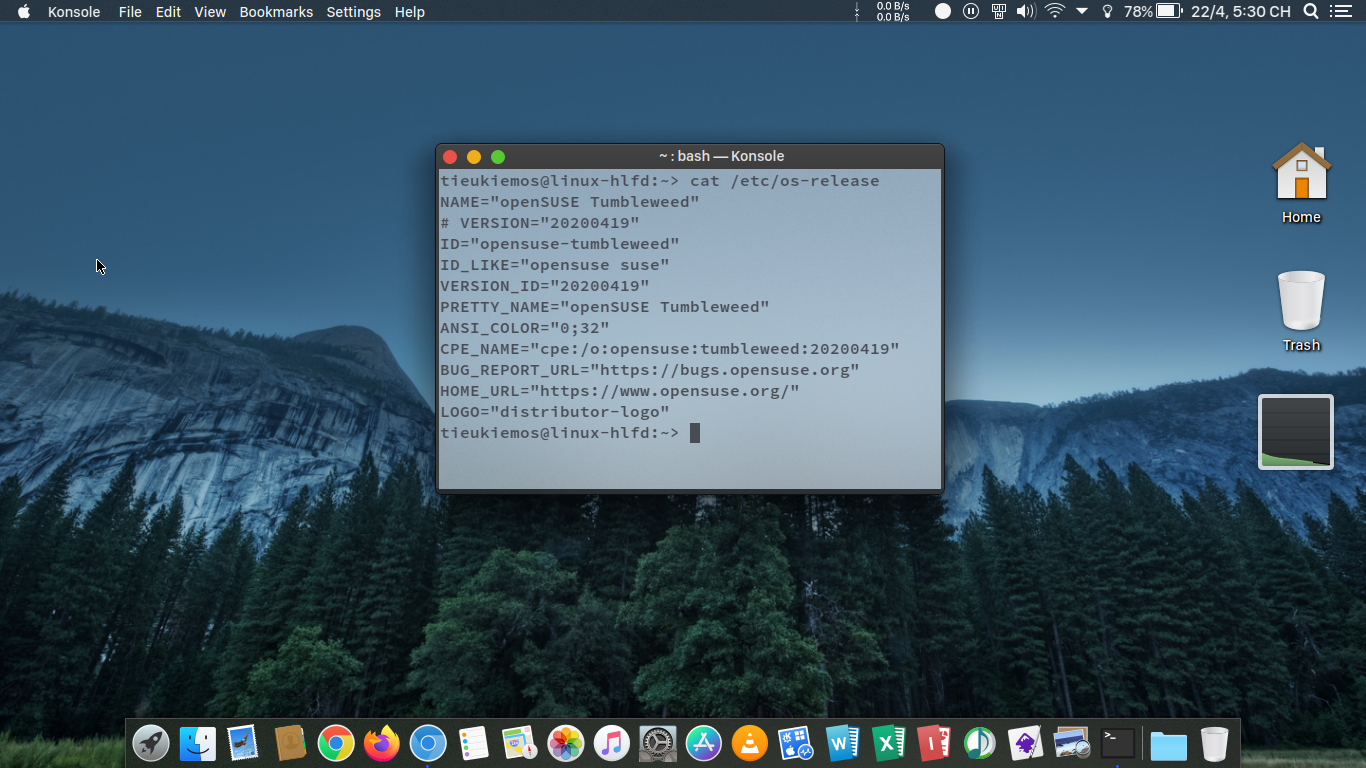Launch Firefox from the dock
Screen dimensions: 1366x768
tap(382, 743)
